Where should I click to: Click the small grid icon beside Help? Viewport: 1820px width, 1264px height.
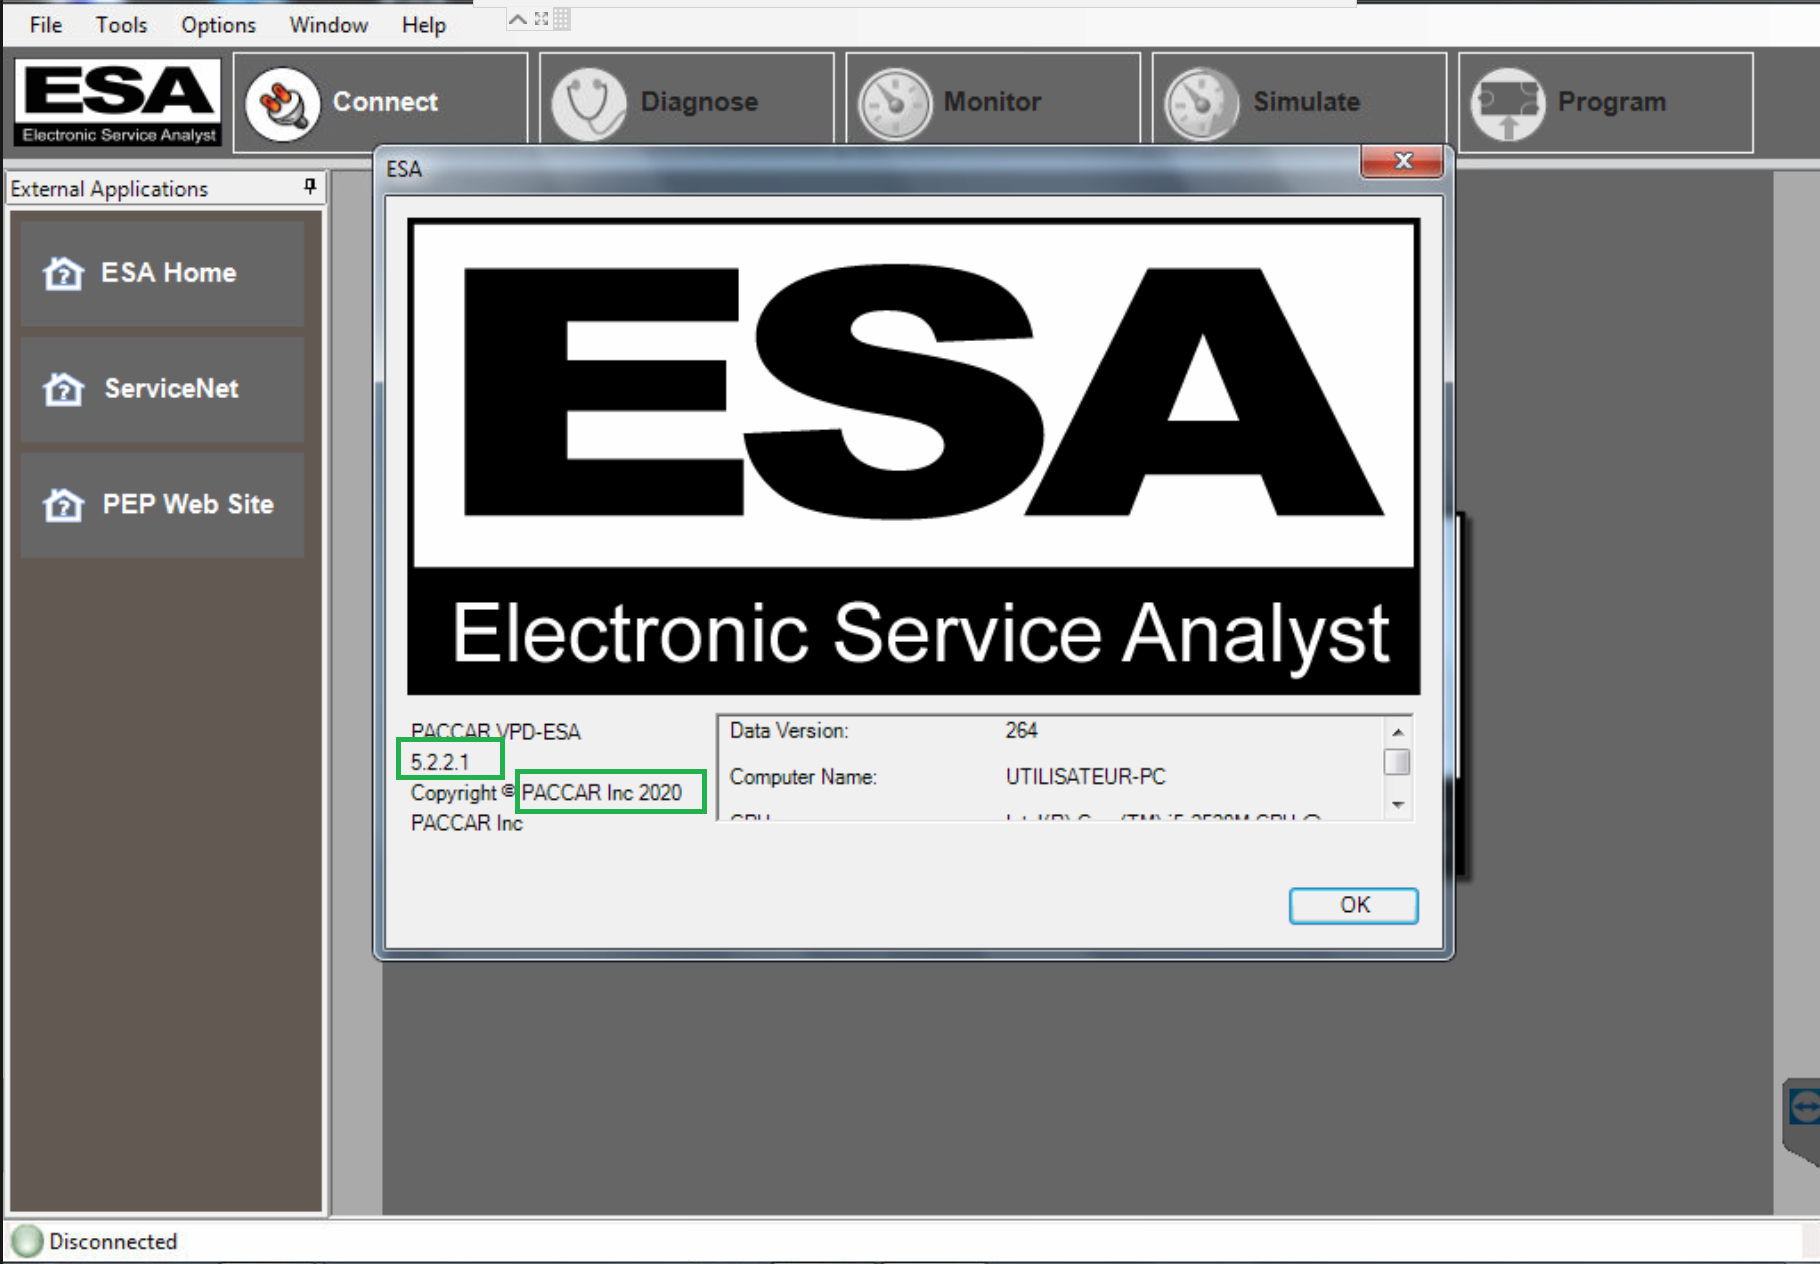coord(562,19)
